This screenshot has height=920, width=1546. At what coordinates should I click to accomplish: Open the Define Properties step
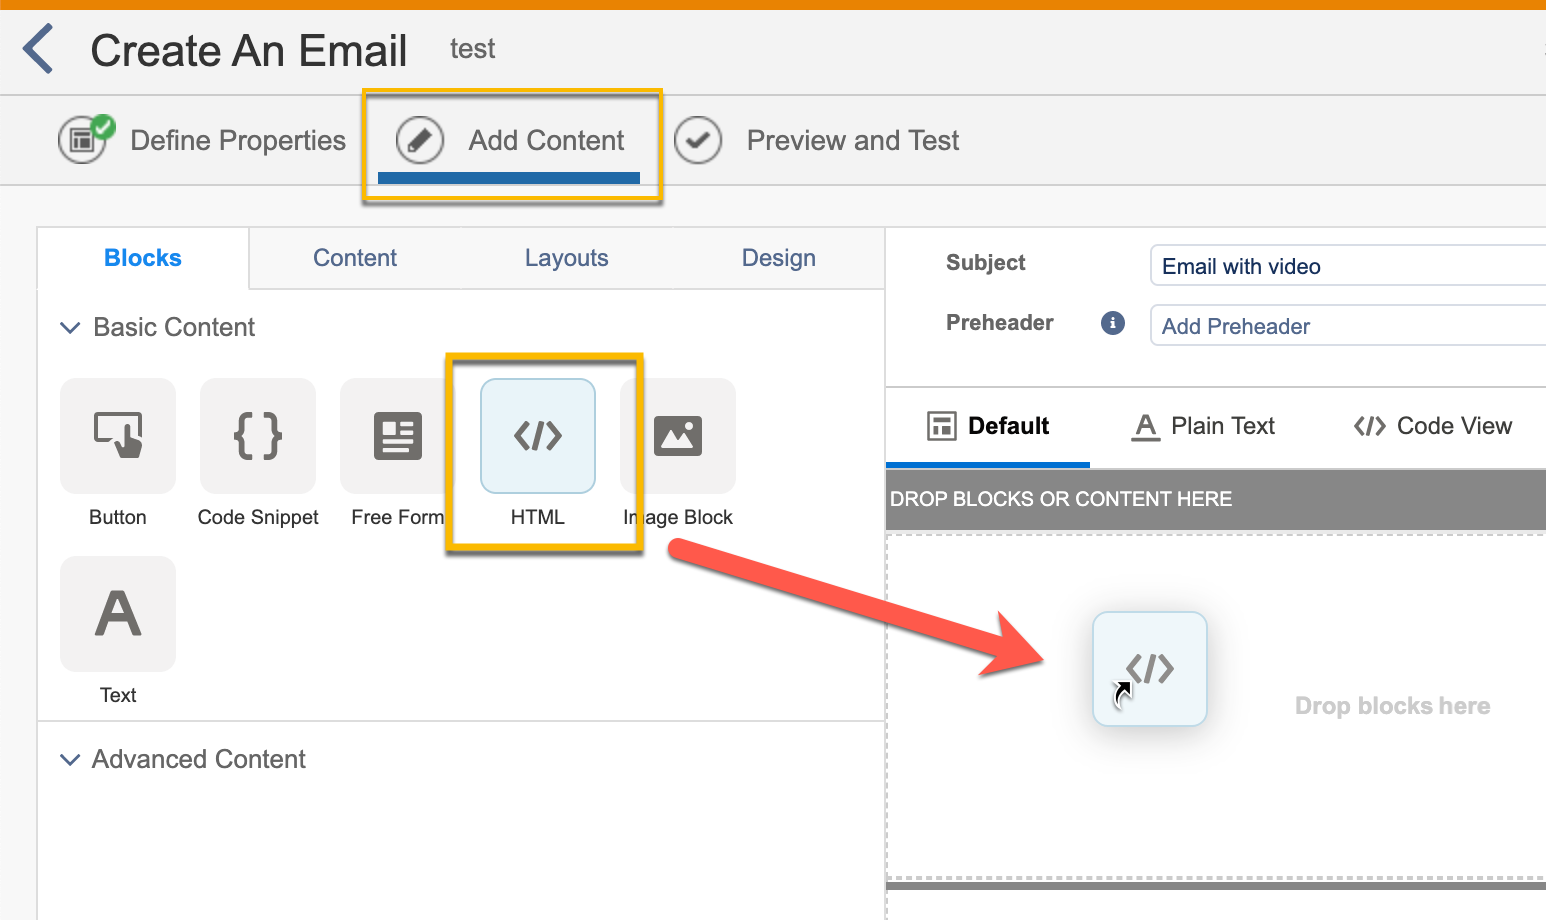click(202, 140)
